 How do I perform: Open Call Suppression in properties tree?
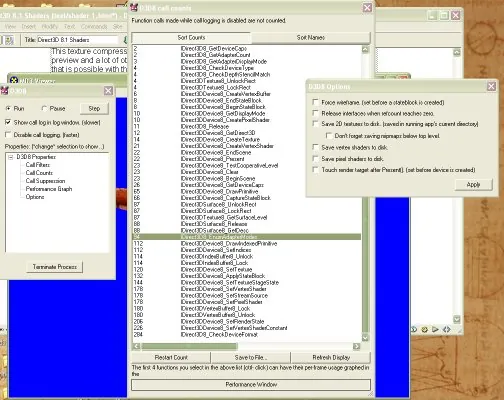pos(45,181)
